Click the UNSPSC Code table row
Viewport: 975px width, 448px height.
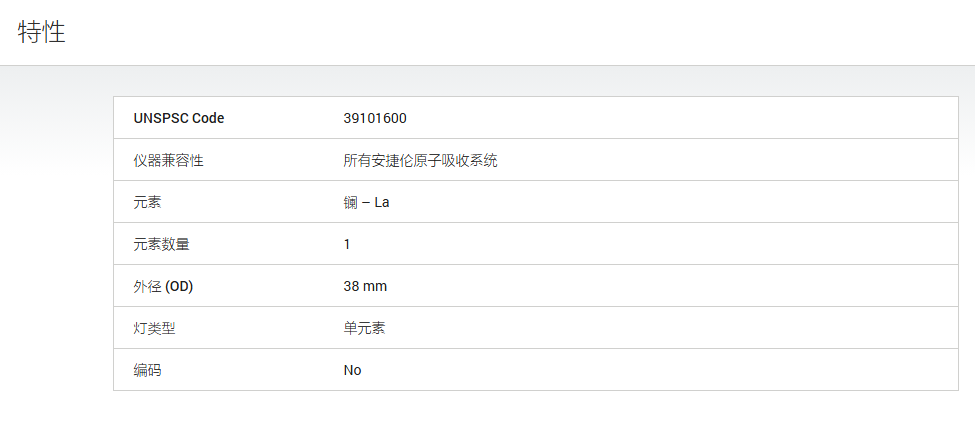pyautogui.click(x=535, y=118)
